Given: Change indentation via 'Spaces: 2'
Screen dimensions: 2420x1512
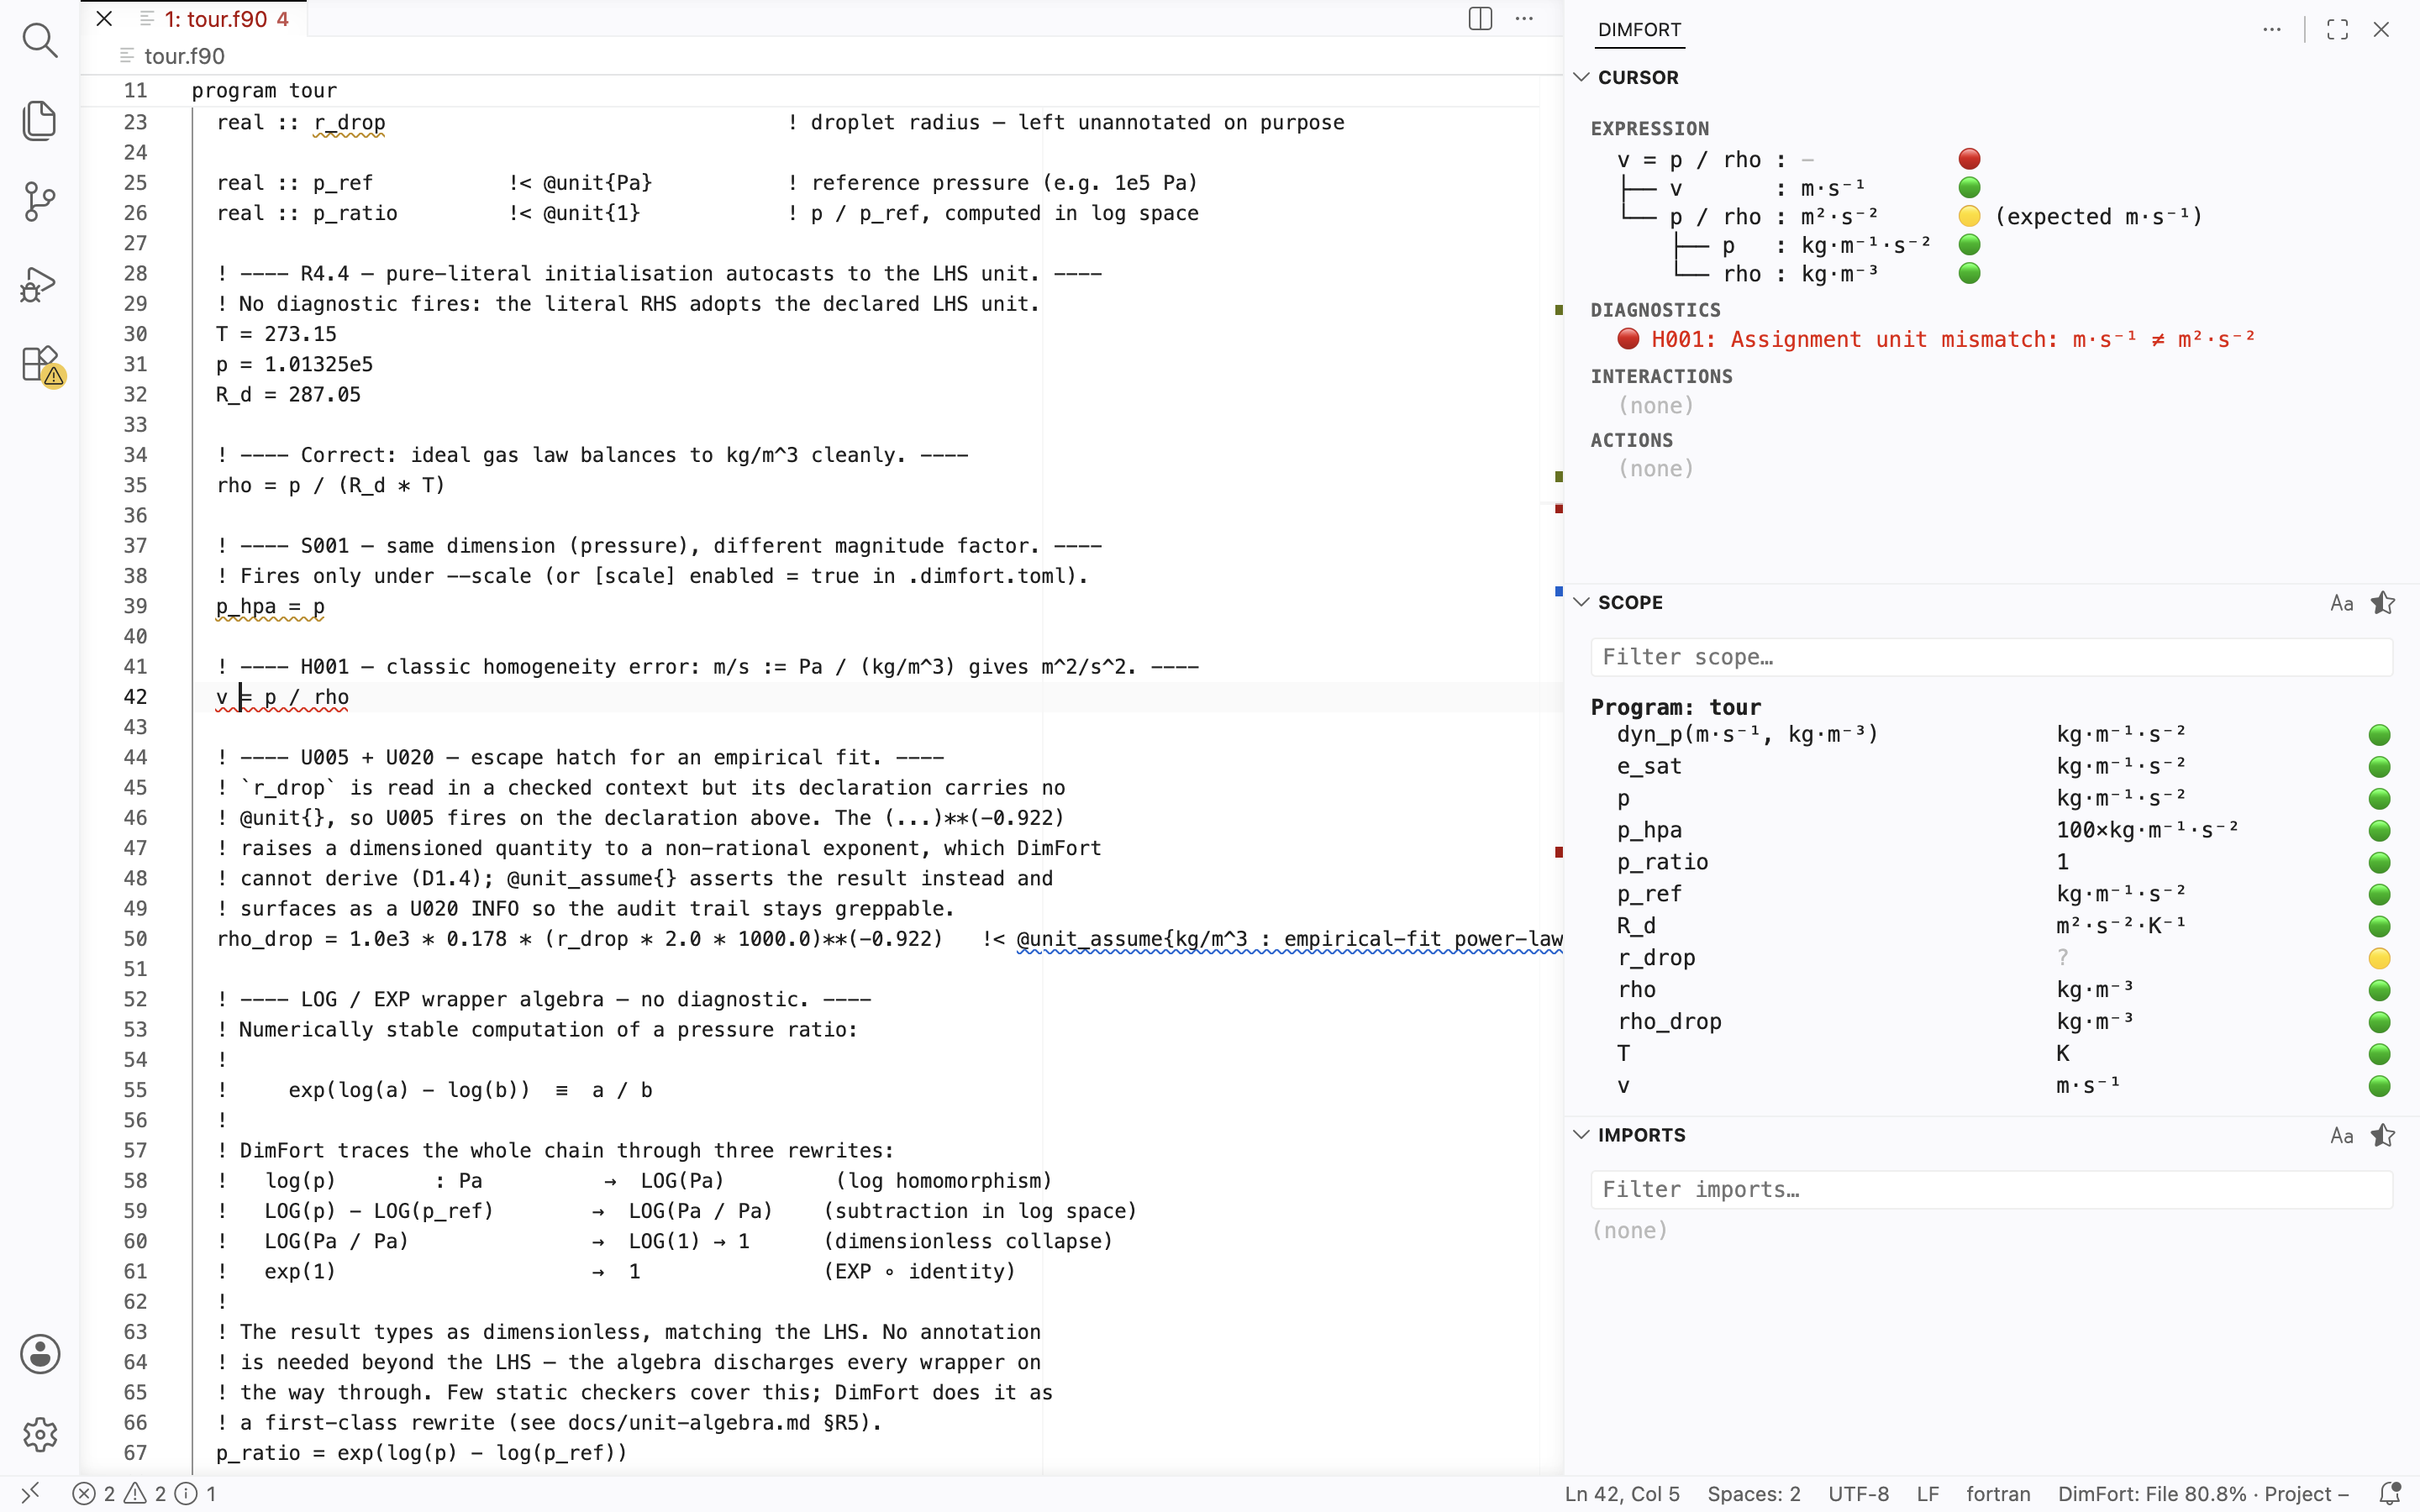Looking at the screenshot, I should [x=1753, y=1493].
